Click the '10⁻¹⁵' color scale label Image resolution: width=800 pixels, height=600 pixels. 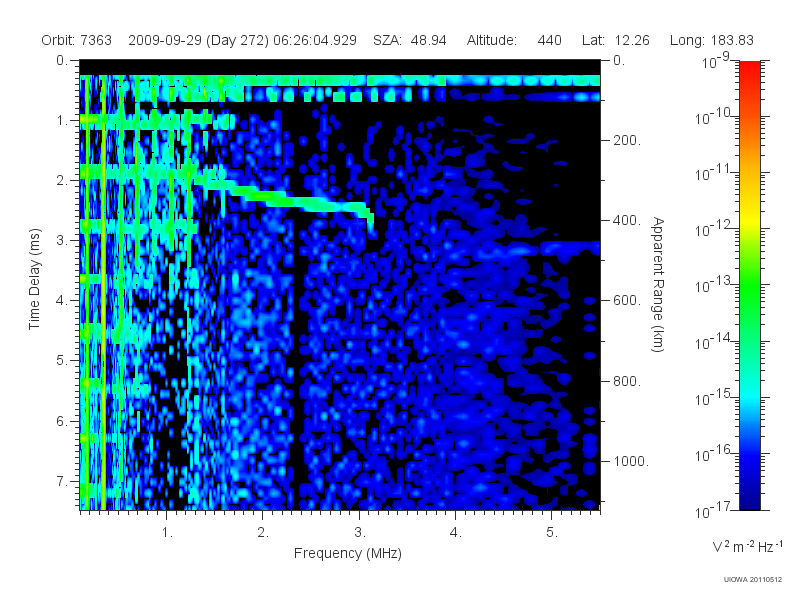[x=714, y=398]
